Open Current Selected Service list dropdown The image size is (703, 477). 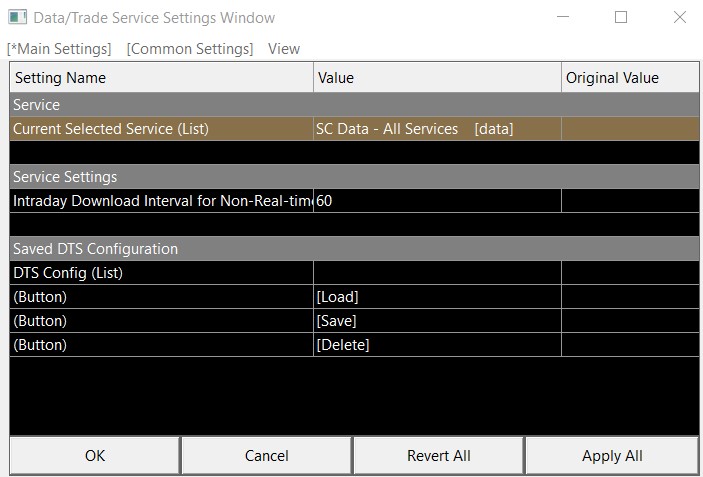[437, 129]
